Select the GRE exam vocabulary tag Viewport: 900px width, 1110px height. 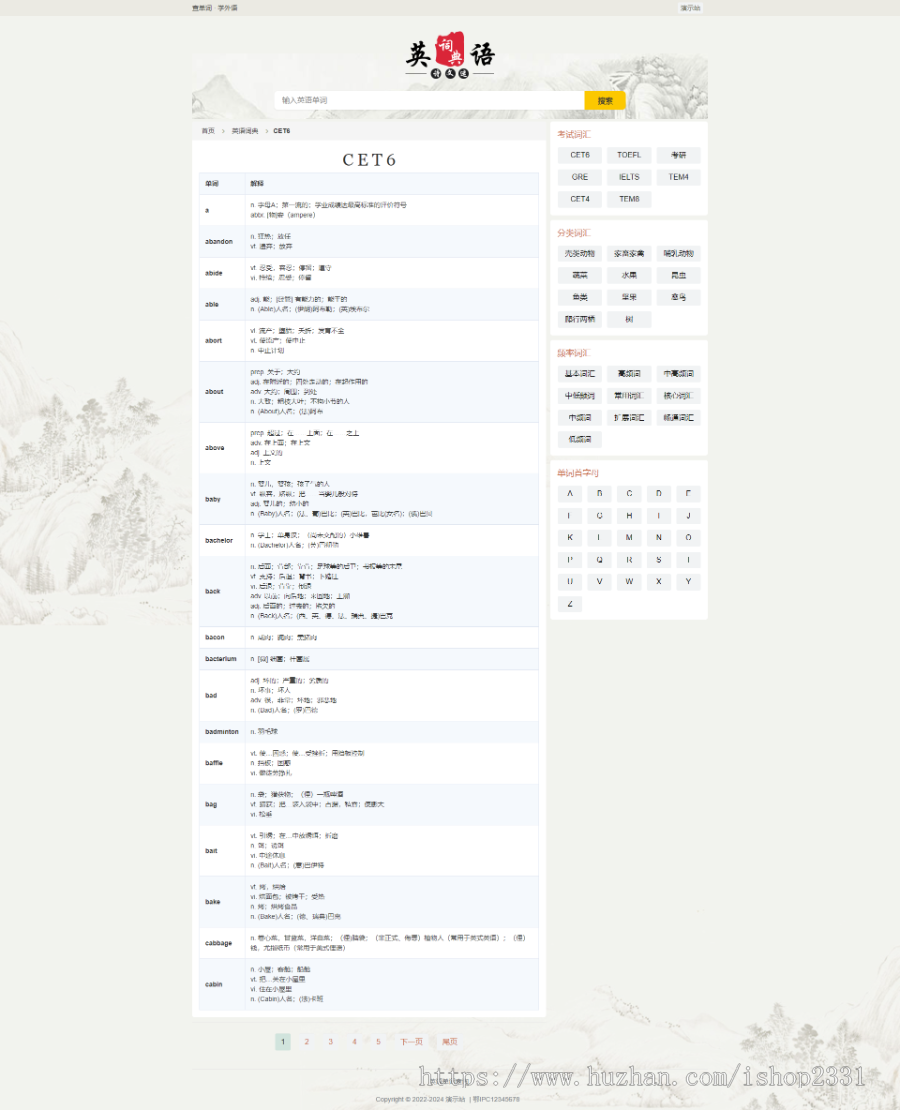pyautogui.click(x=580, y=177)
